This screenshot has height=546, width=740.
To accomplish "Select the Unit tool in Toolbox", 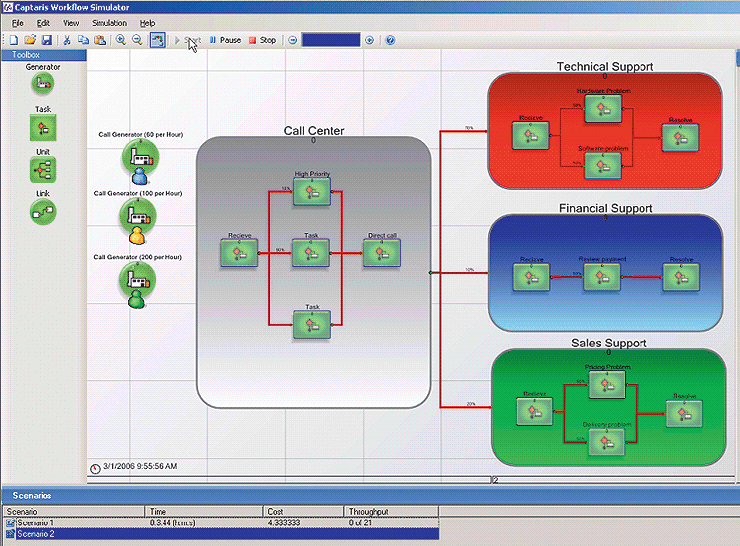I will [x=43, y=169].
